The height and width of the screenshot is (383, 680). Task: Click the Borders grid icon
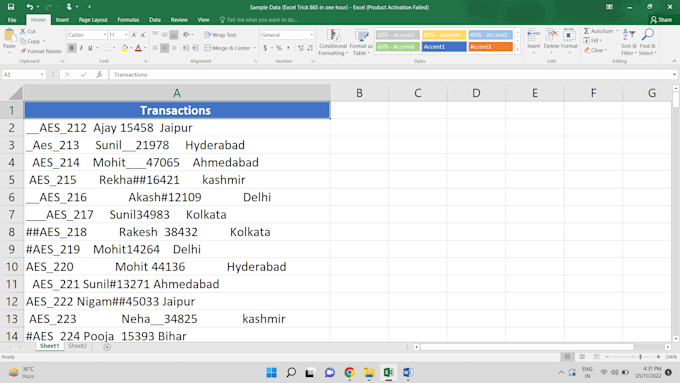pyautogui.click(x=108, y=48)
